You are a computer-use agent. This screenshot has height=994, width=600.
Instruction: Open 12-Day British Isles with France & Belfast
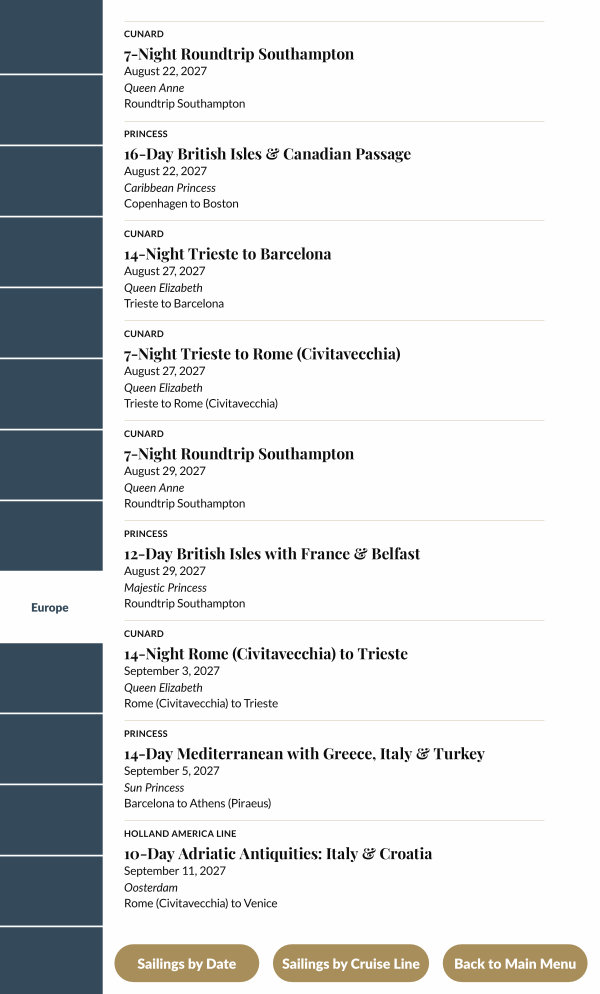click(272, 554)
